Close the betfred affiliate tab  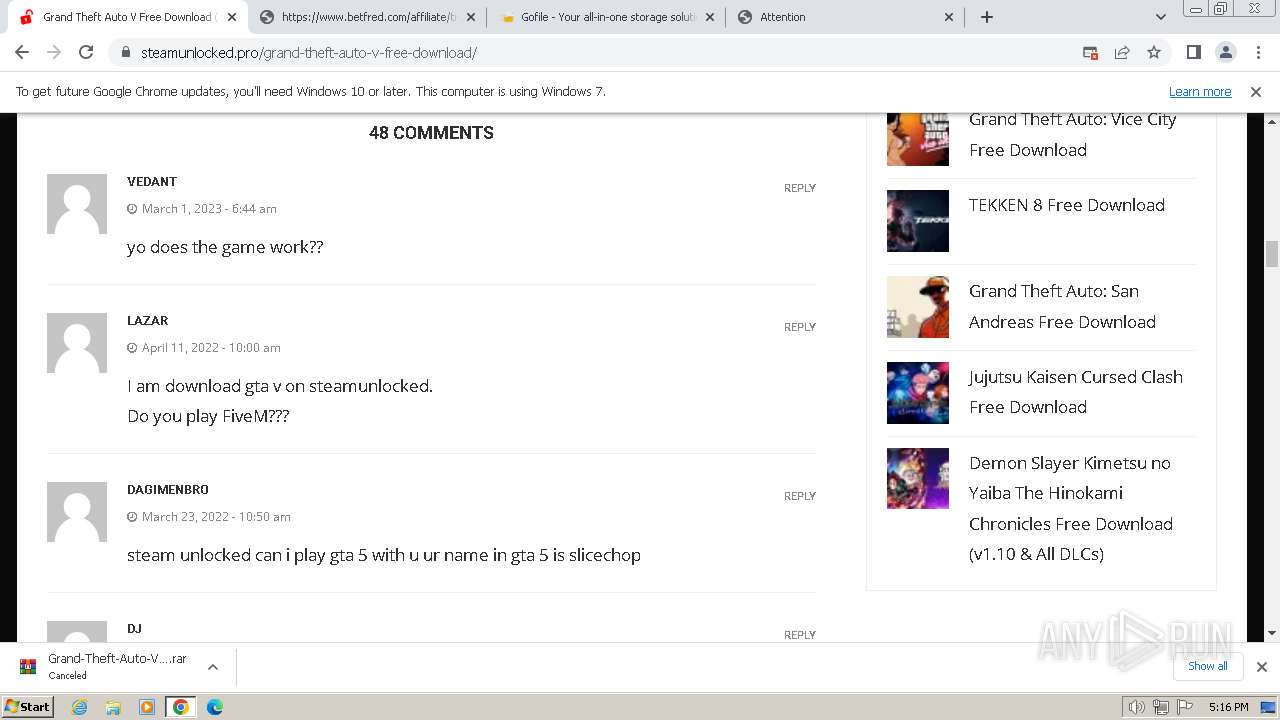tap(471, 17)
